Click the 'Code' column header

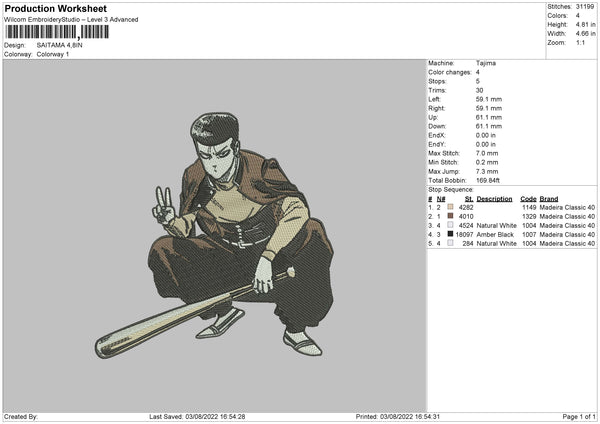(x=528, y=199)
